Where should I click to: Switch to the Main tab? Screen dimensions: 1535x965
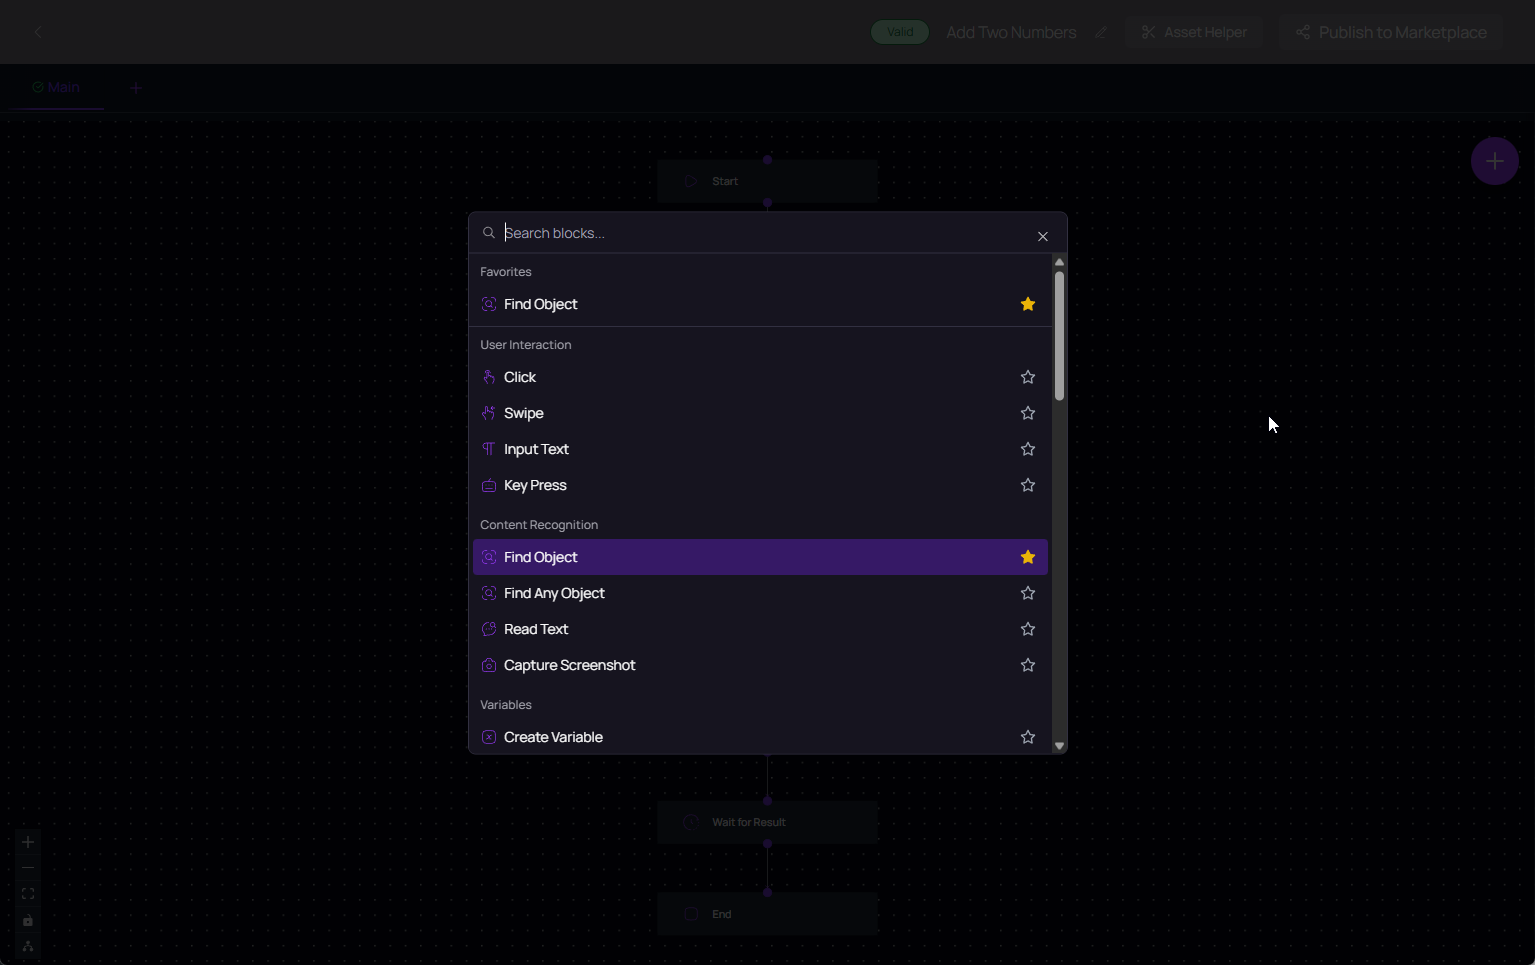point(56,87)
